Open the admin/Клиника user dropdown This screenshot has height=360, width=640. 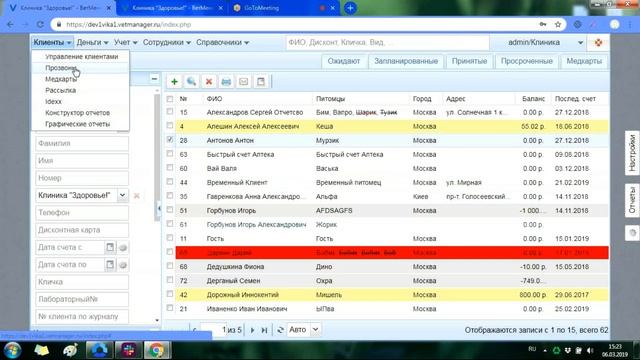click(580, 42)
